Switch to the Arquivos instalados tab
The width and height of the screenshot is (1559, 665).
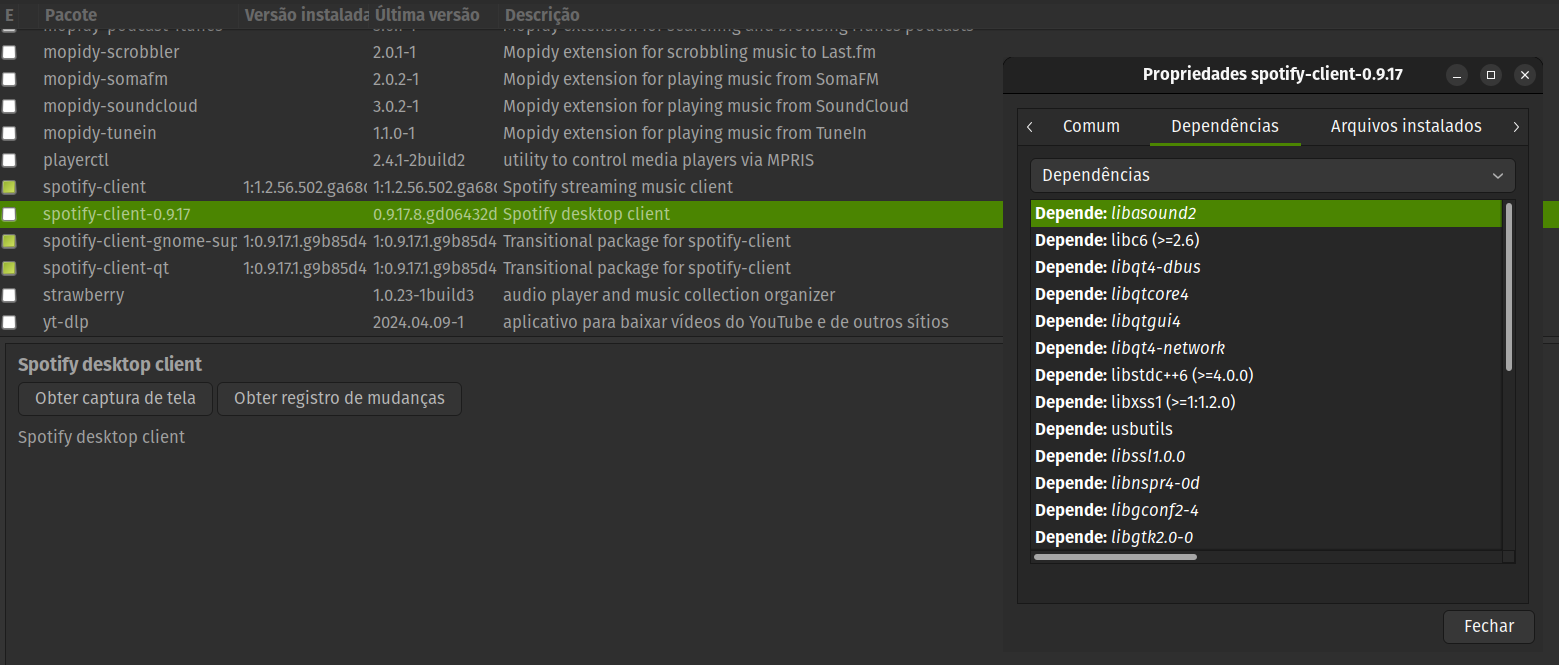click(1406, 127)
